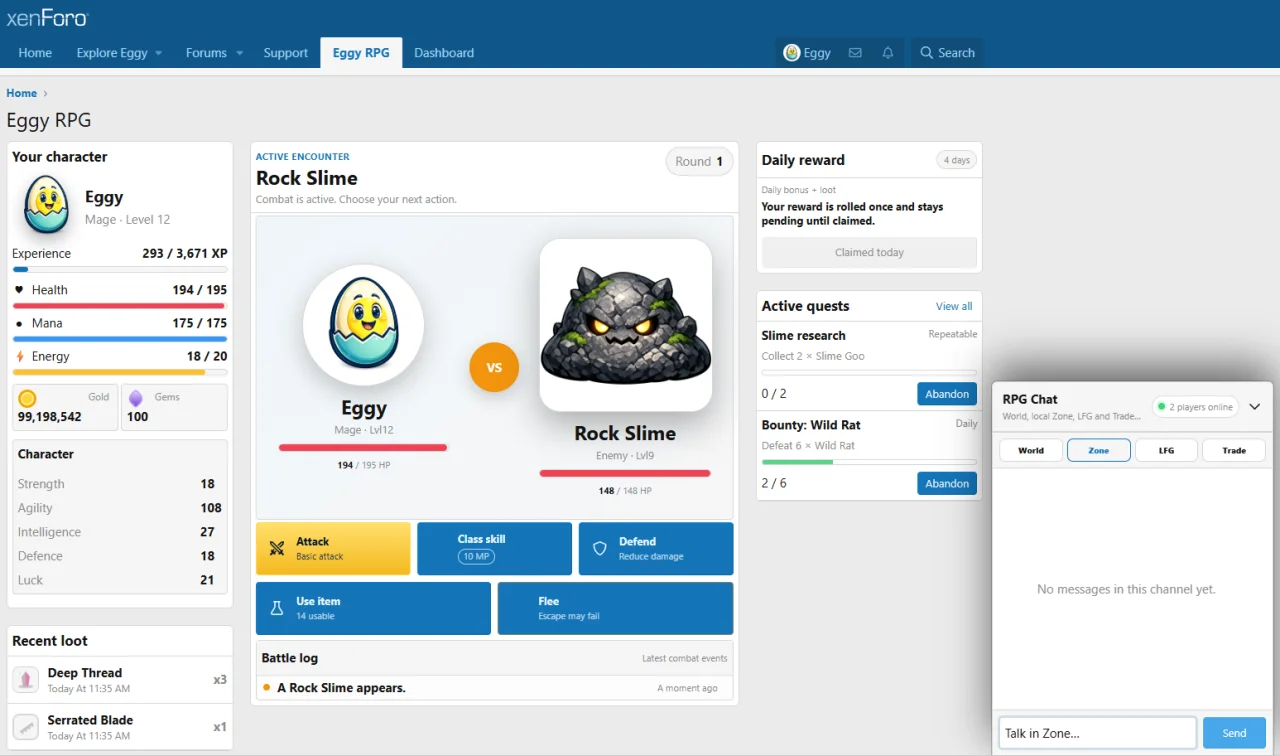The image size is (1280, 756).
Task: Click the Eggy portrait in the encounter arena
Action: (364, 325)
